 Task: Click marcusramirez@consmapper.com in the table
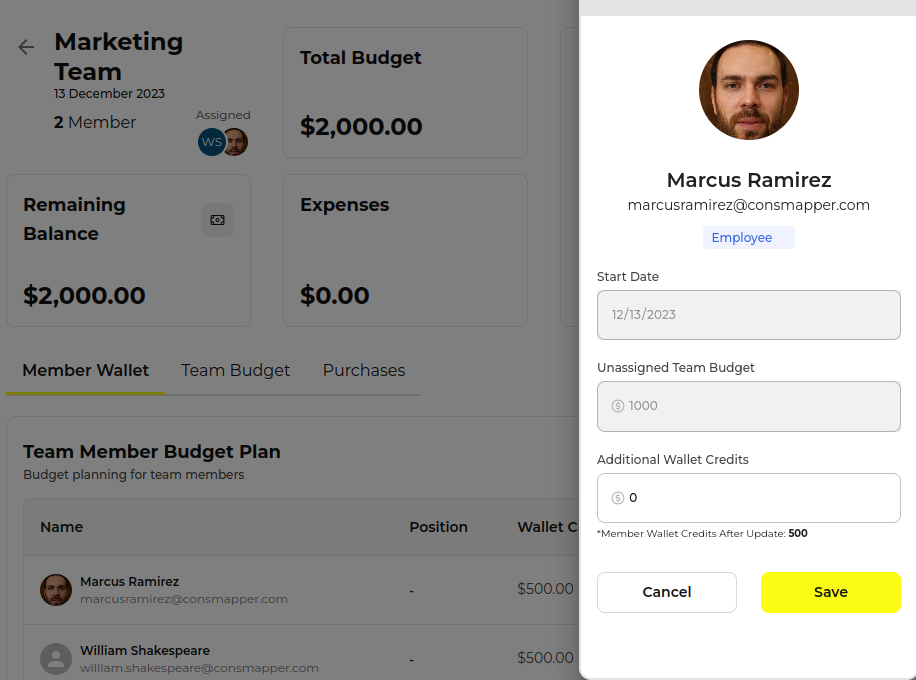(x=183, y=599)
